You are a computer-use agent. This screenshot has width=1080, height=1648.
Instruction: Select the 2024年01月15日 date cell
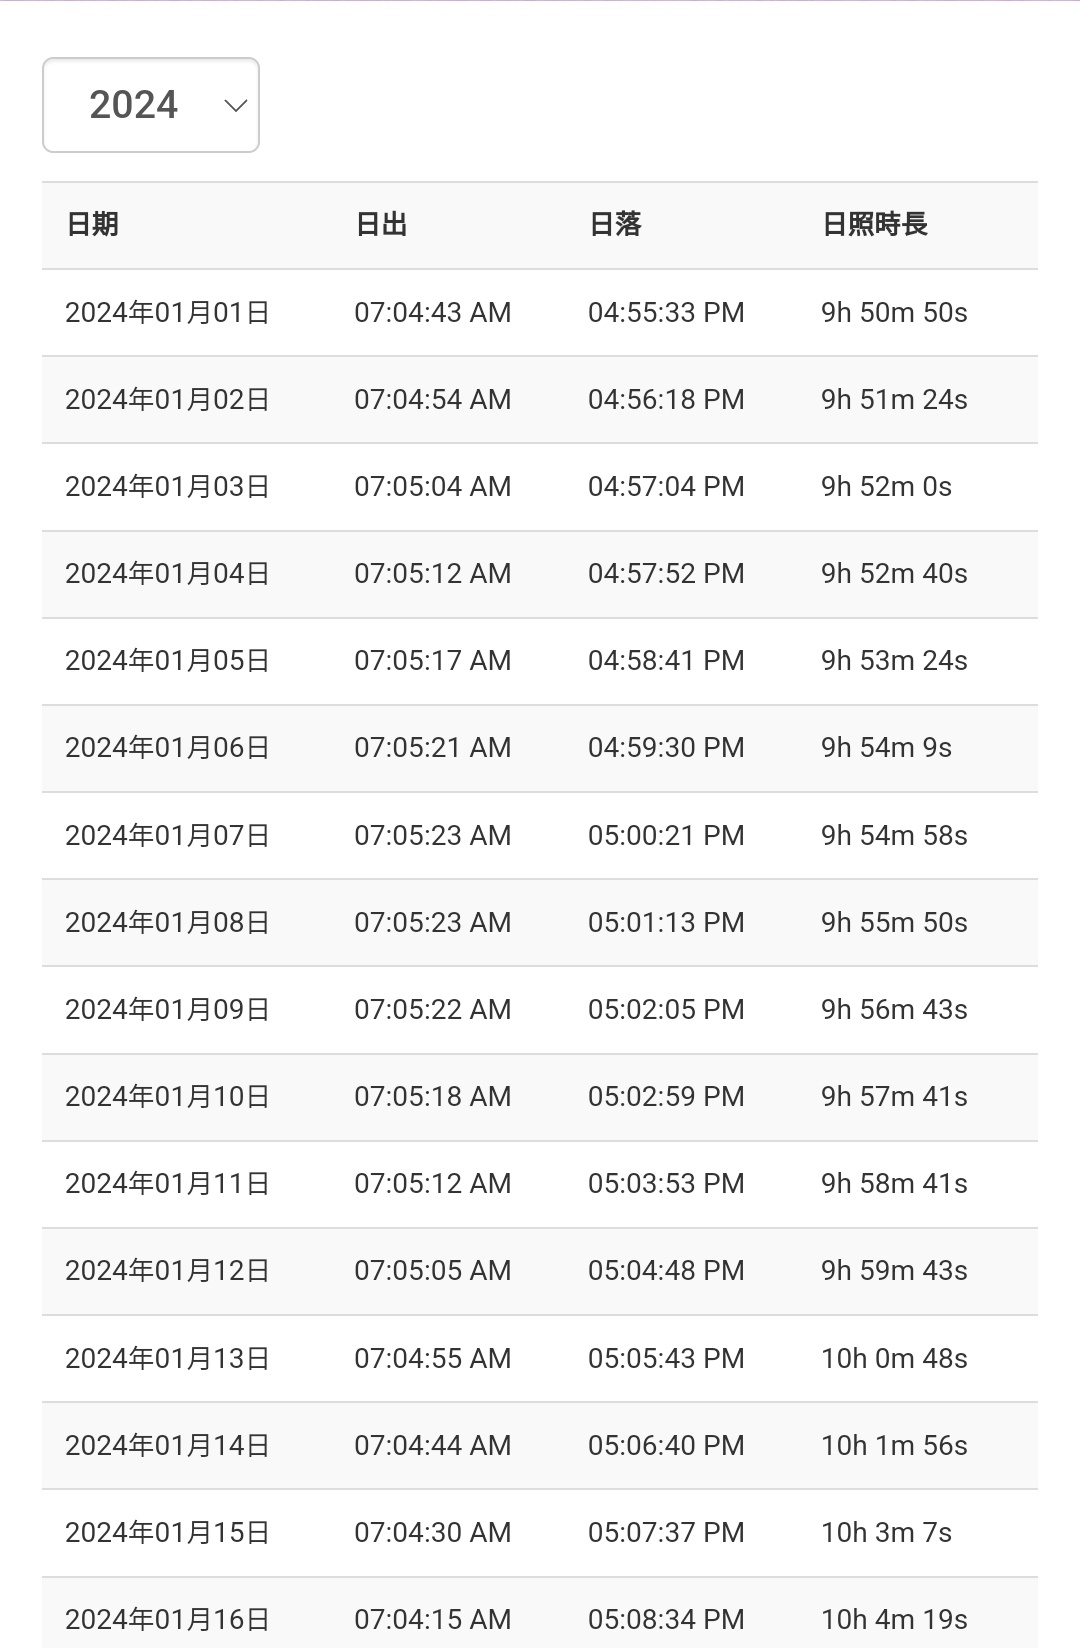tap(168, 1533)
